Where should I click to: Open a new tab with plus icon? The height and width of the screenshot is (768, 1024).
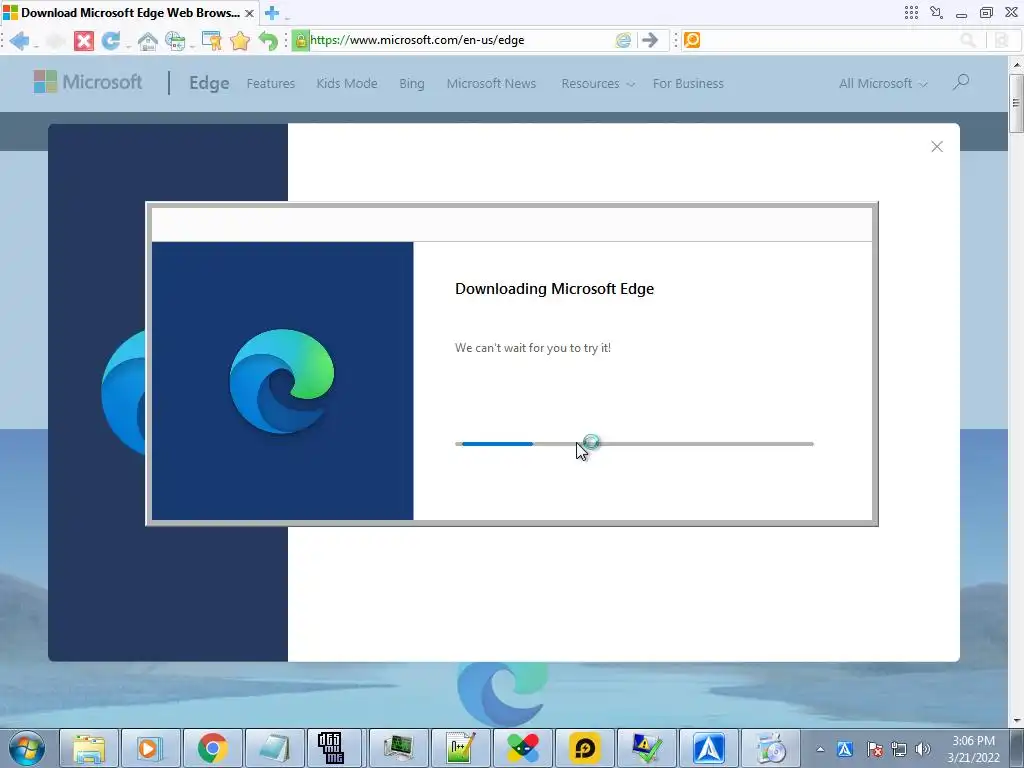point(272,12)
